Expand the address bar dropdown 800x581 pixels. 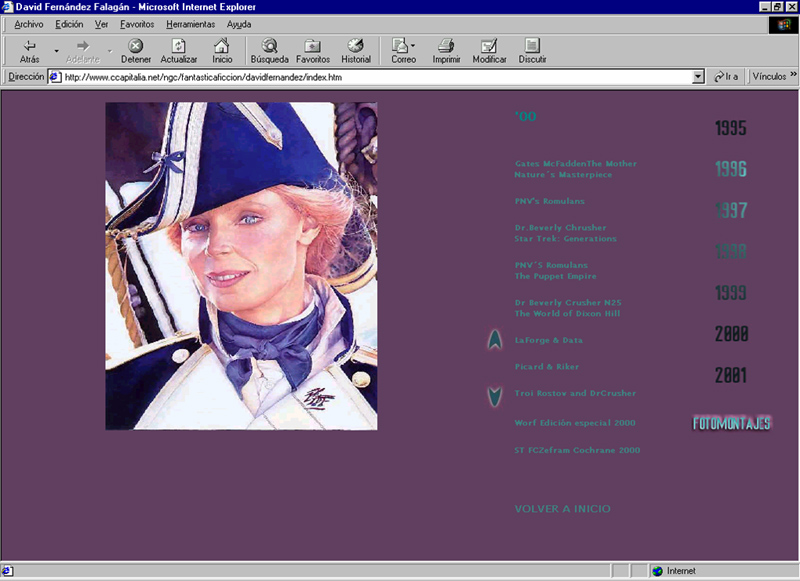coord(698,77)
